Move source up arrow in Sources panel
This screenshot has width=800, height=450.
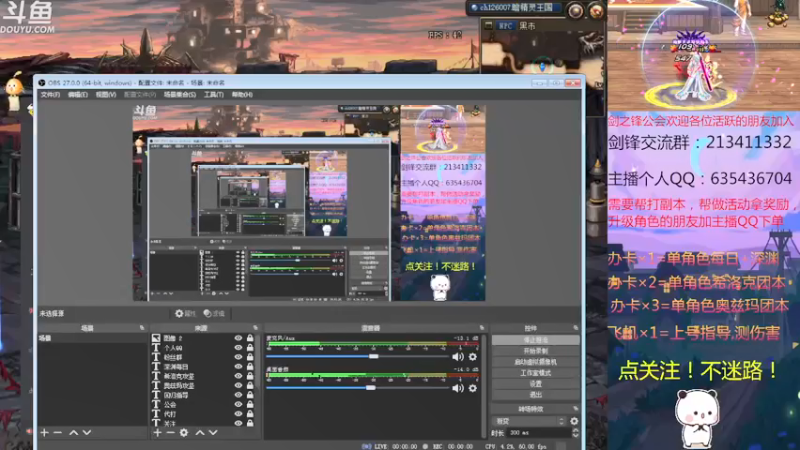click(200, 433)
